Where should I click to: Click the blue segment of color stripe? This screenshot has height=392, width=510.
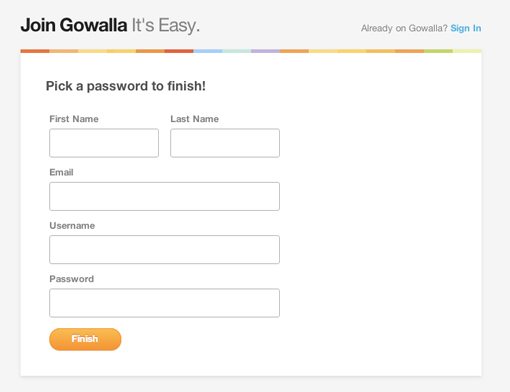pos(208,51)
